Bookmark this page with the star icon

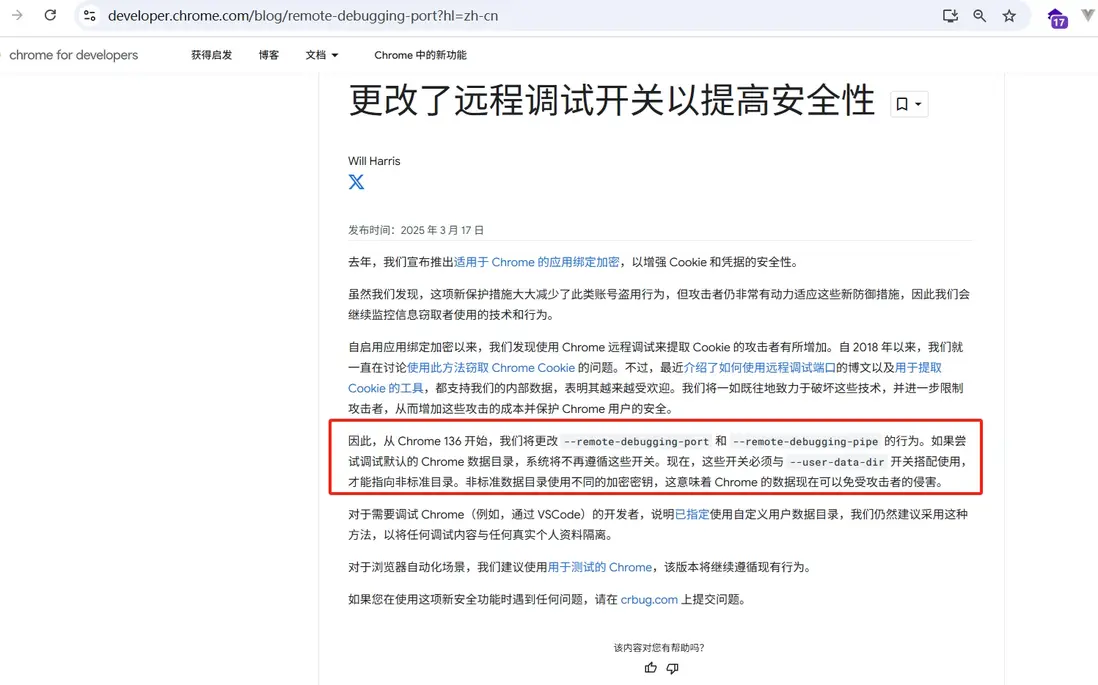tap(1008, 15)
